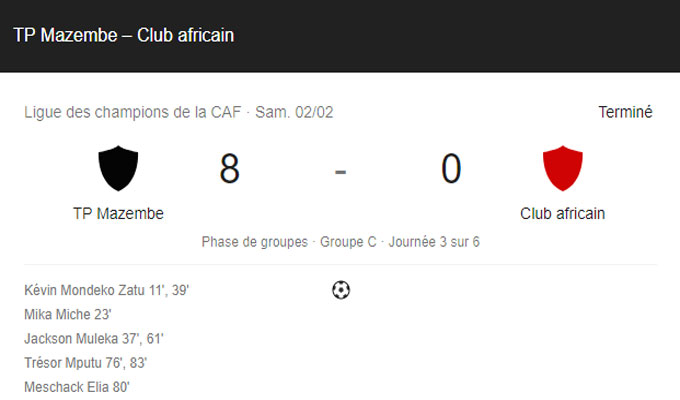Select scorer Jackson Muleka entry

tap(94, 338)
